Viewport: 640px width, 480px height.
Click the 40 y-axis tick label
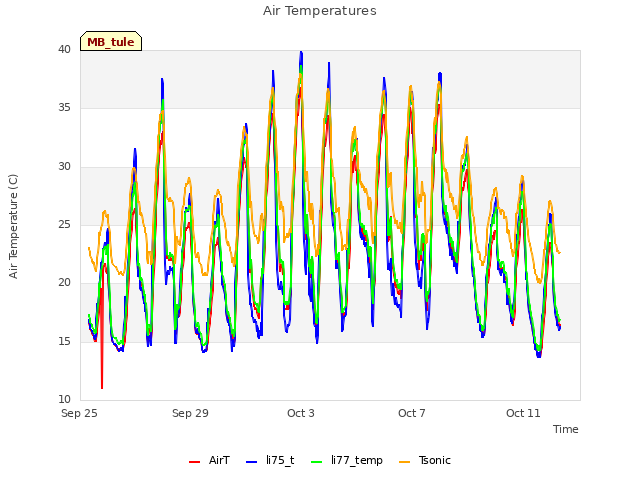(x=64, y=49)
